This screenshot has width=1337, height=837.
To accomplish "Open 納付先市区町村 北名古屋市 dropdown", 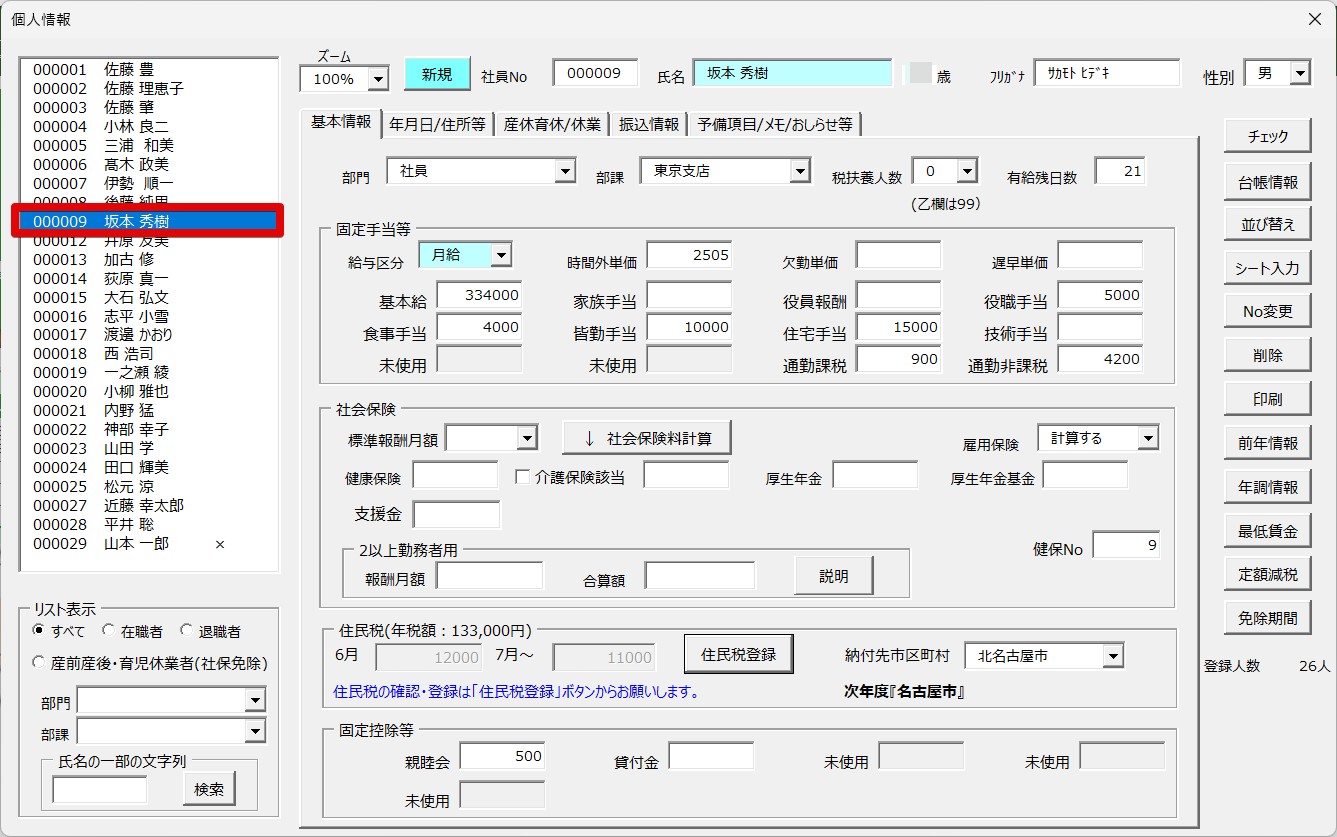I will pyautogui.click(x=1113, y=656).
